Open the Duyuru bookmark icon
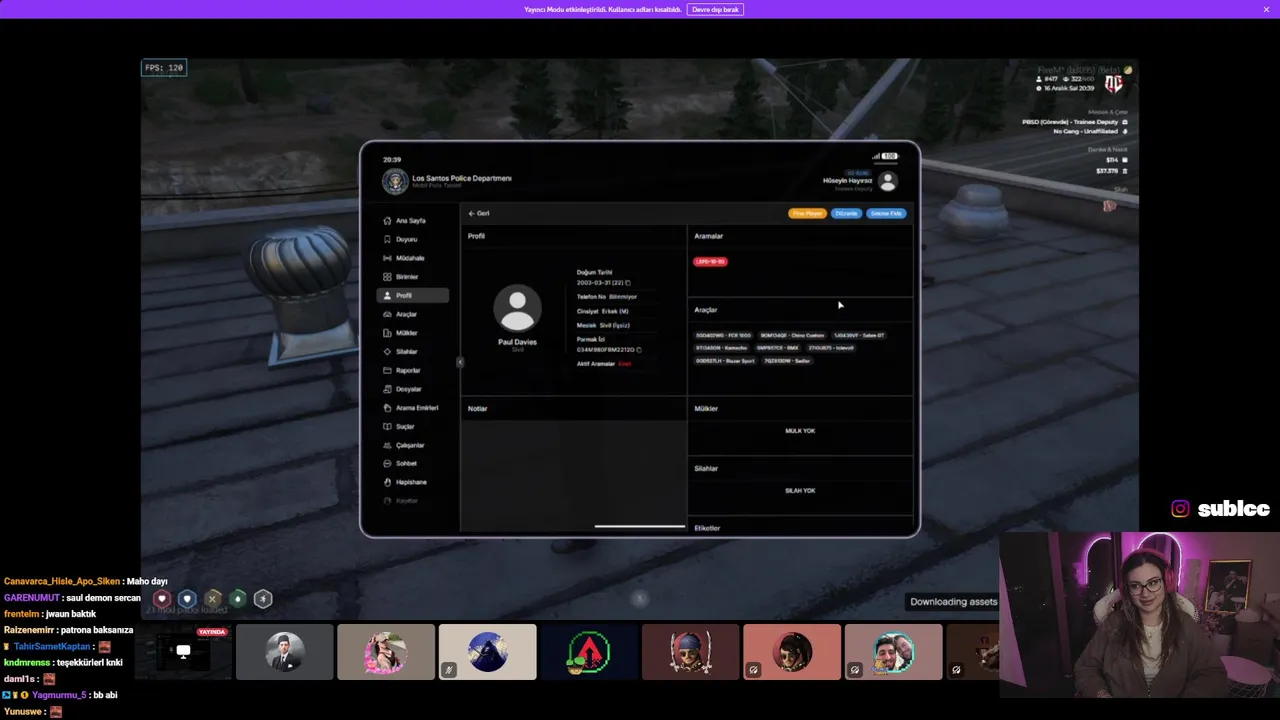The width and height of the screenshot is (1280, 720). pos(387,239)
